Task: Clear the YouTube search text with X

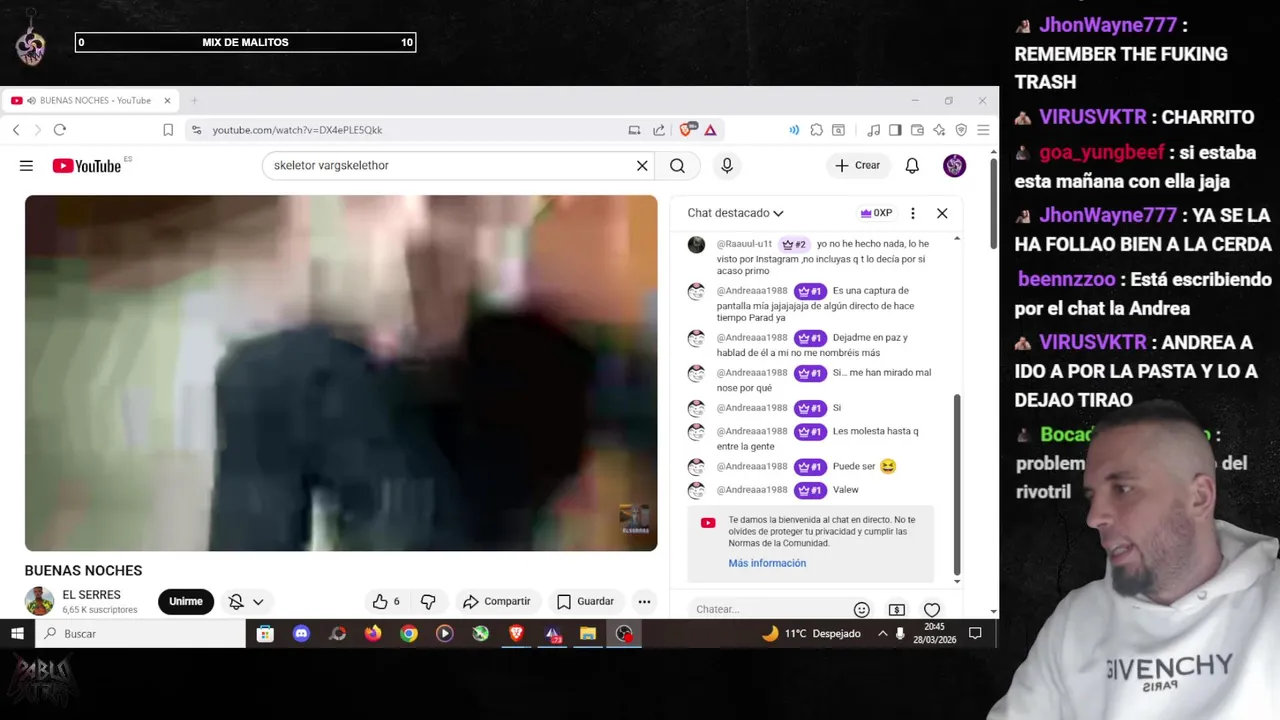Action: [642, 166]
